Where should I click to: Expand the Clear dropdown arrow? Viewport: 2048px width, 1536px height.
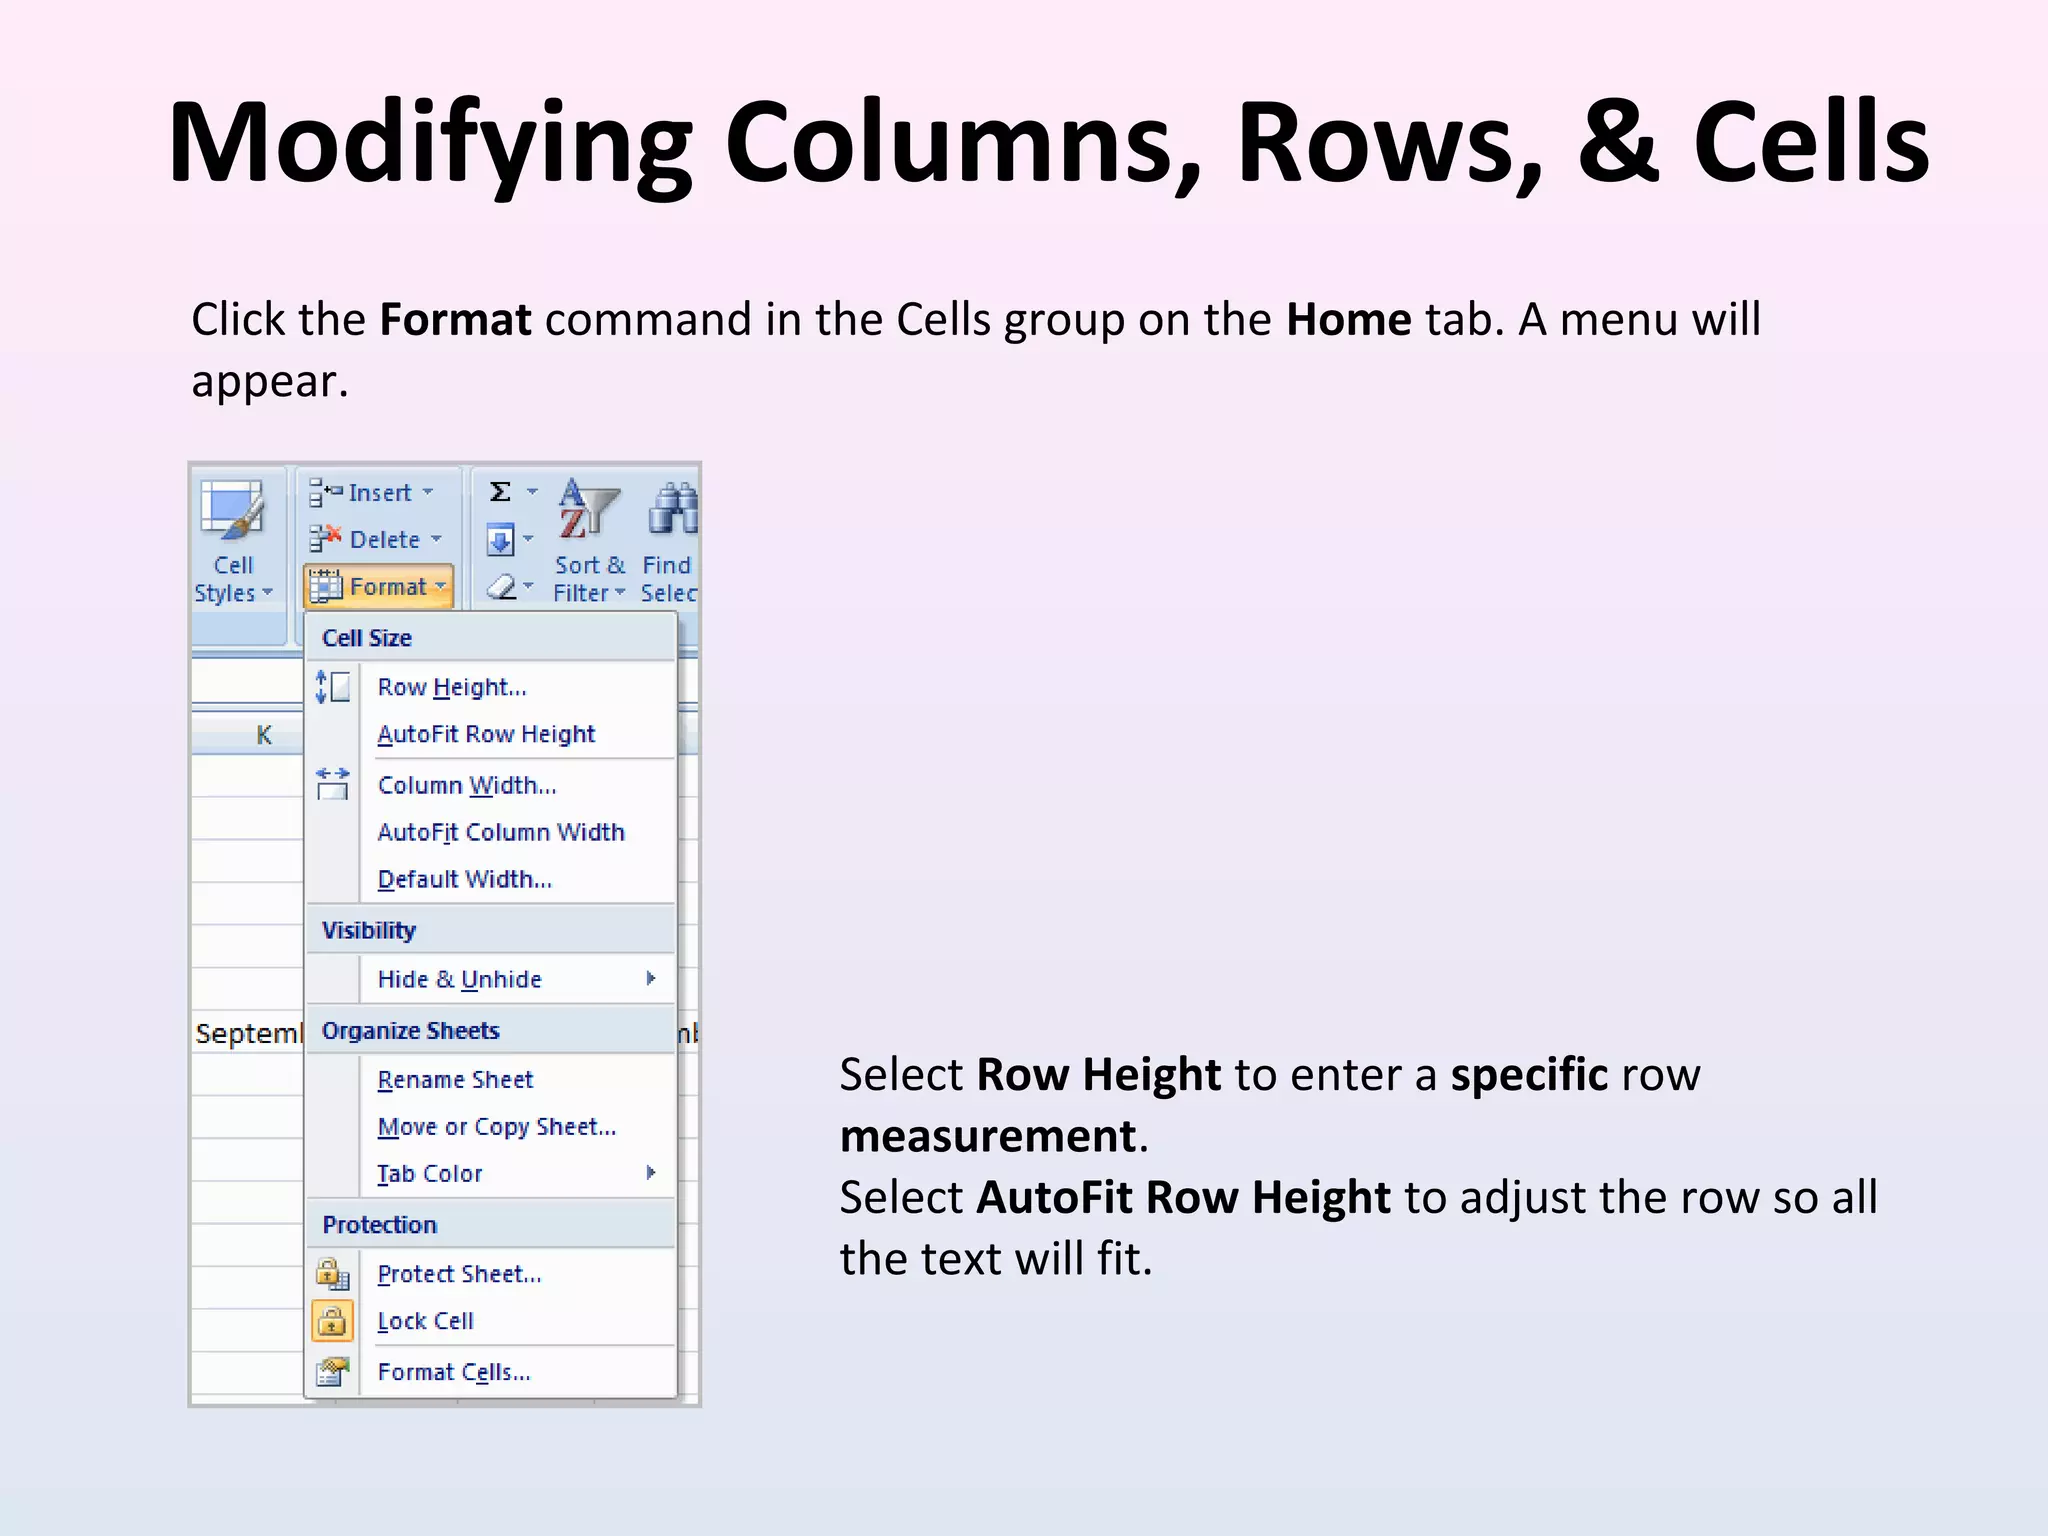point(528,587)
